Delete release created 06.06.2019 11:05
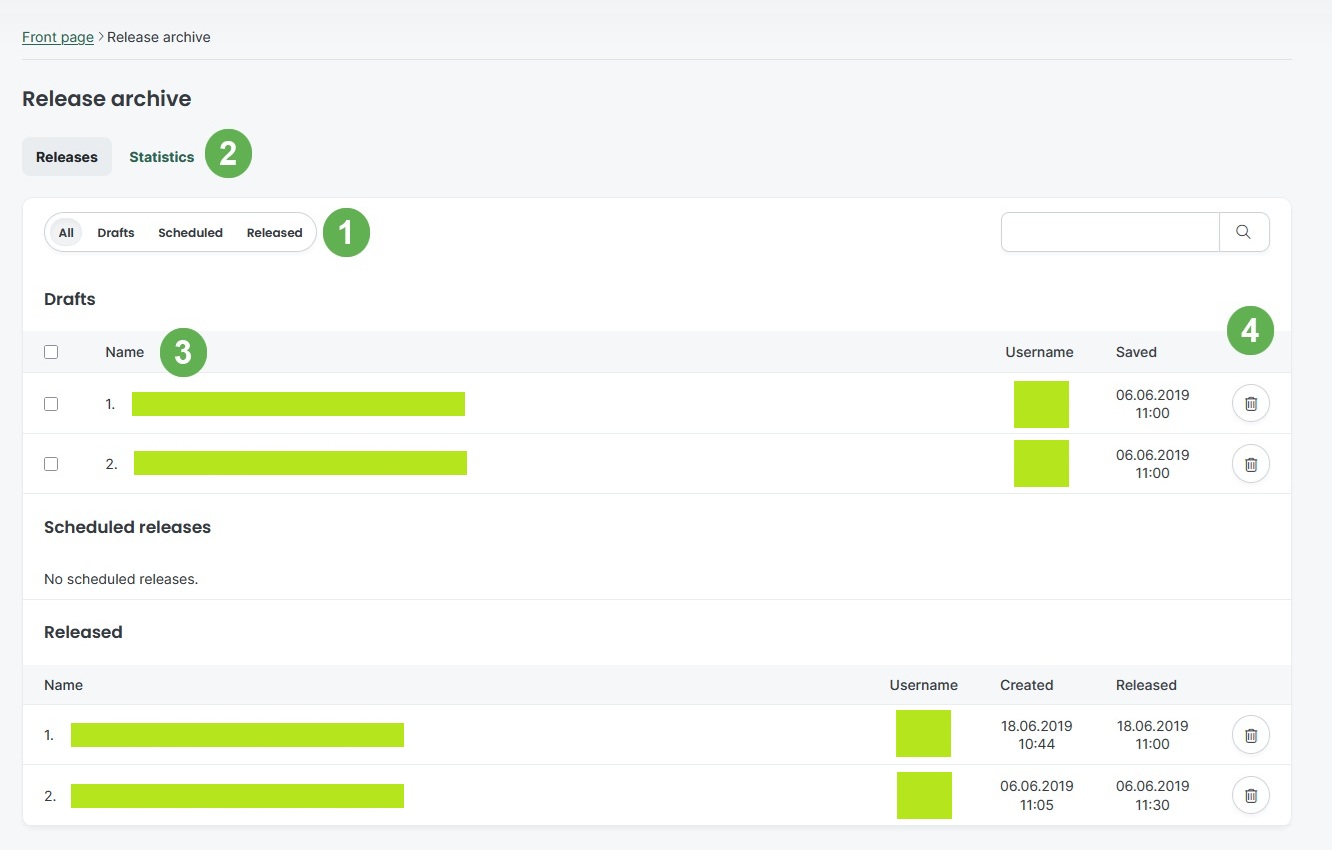This screenshot has height=850, width=1332. pyautogui.click(x=1250, y=796)
